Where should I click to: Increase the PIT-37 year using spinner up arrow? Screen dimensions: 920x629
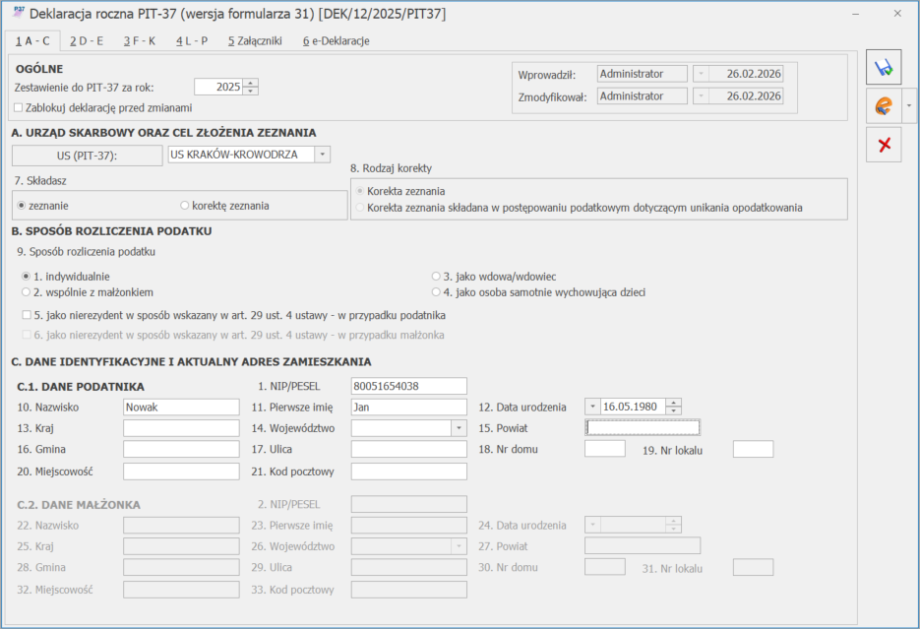point(250,83)
